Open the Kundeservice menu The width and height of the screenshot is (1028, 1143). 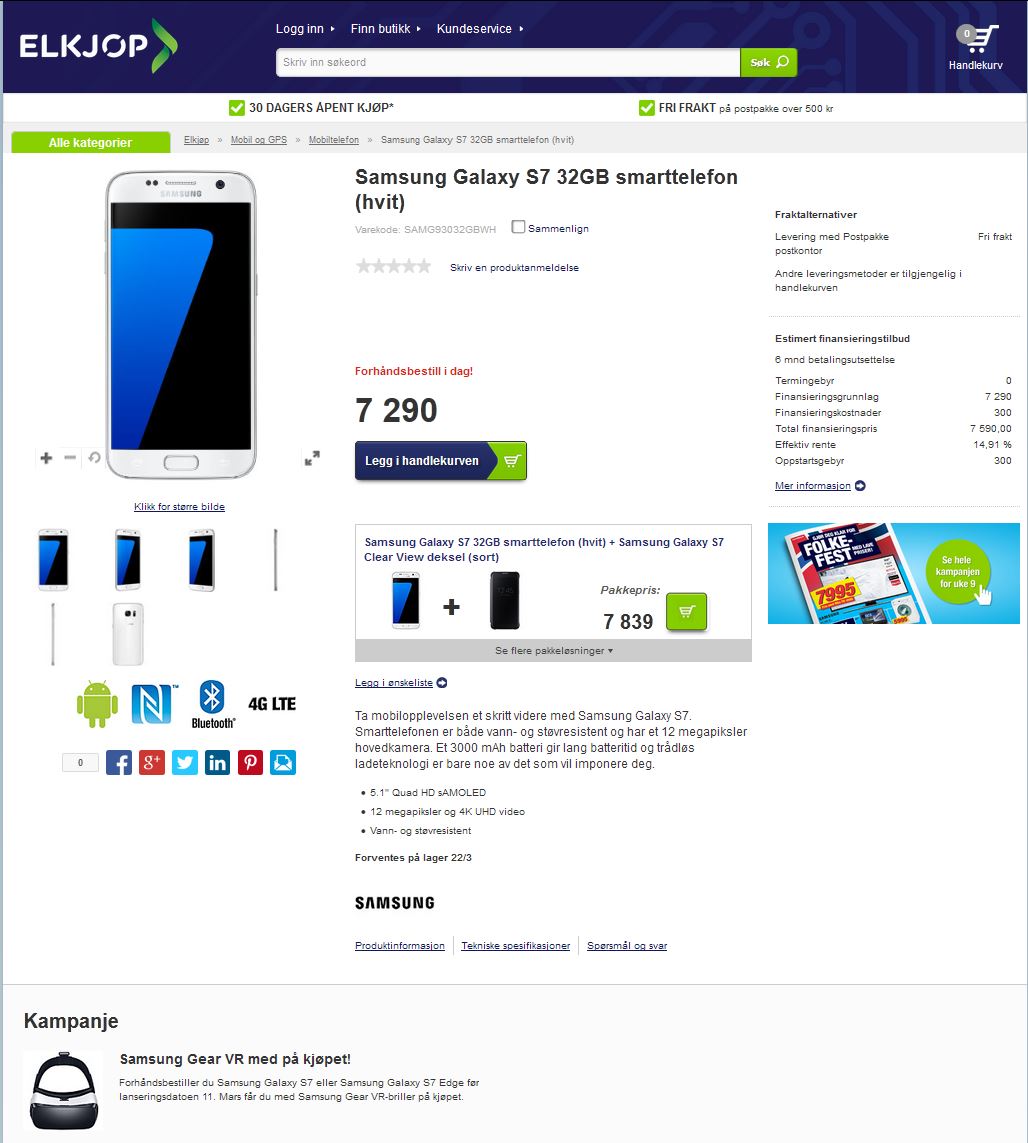480,28
